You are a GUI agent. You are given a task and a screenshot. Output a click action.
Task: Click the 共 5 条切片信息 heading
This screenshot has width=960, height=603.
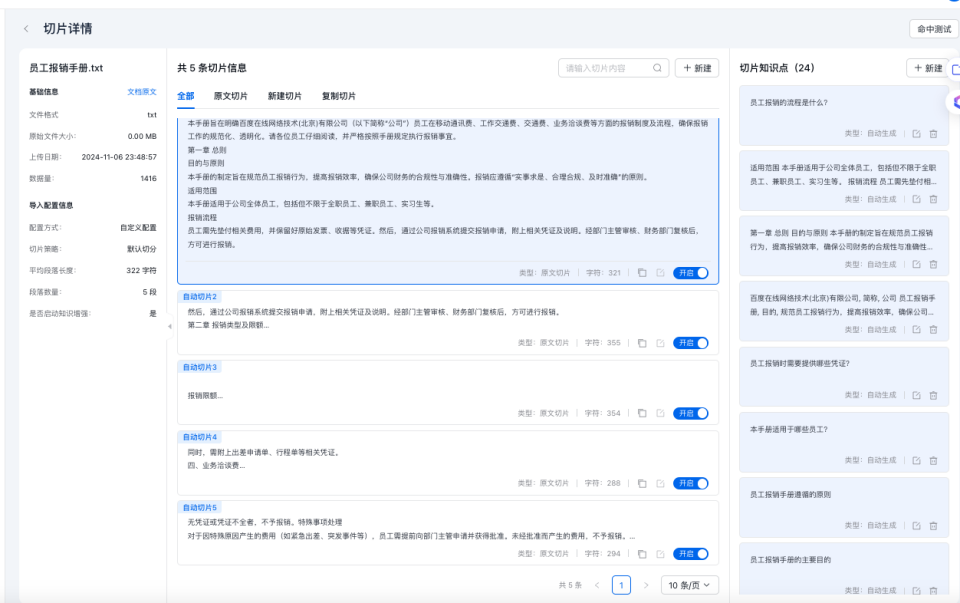click(212, 68)
